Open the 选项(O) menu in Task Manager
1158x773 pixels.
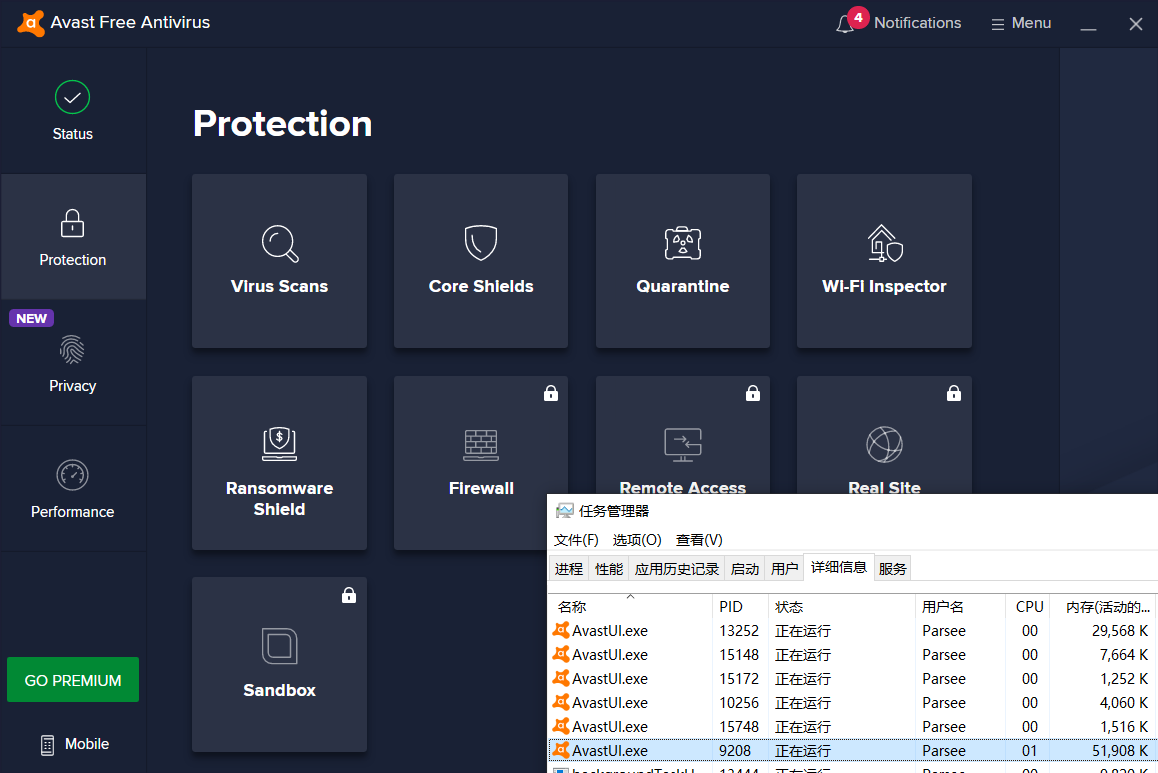(x=637, y=540)
